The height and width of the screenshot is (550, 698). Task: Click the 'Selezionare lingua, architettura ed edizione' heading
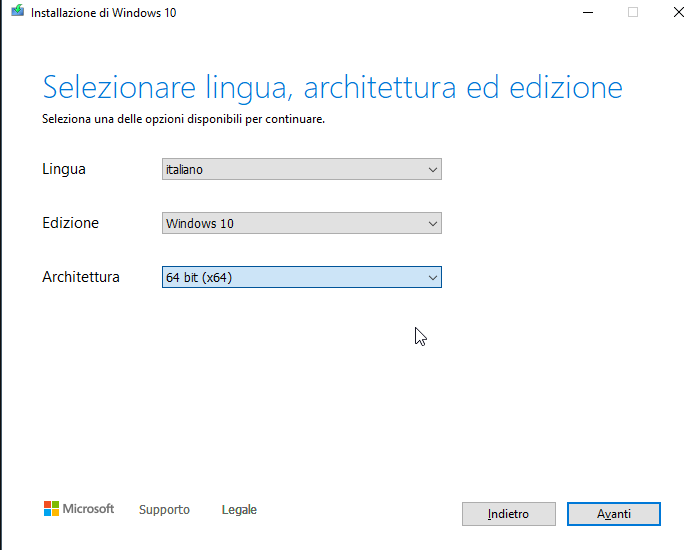pyautogui.click(x=332, y=87)
